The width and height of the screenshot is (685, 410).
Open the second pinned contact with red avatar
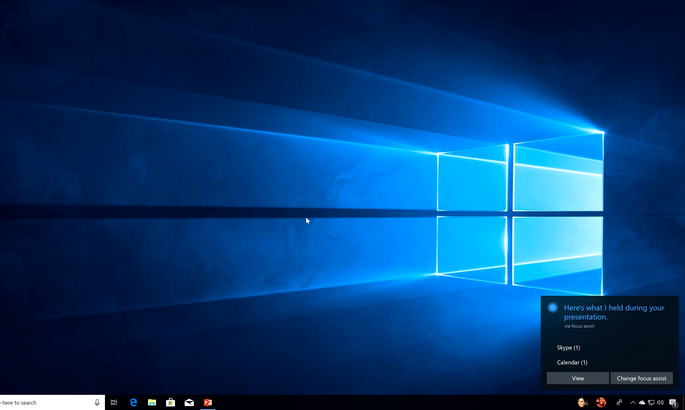tap(601, 403)
